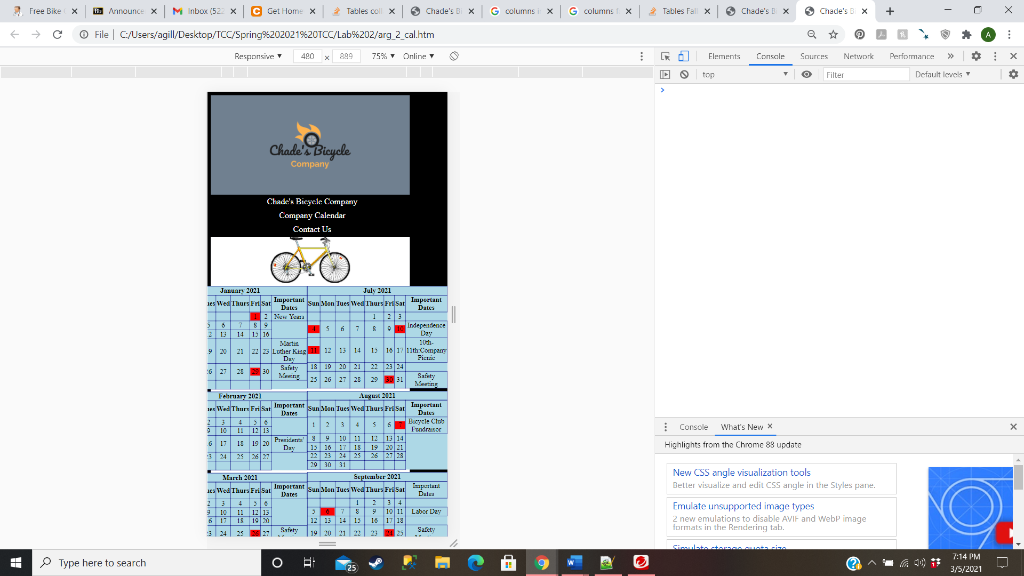Clear the console using the no-entry icon

tap(684, 74)
